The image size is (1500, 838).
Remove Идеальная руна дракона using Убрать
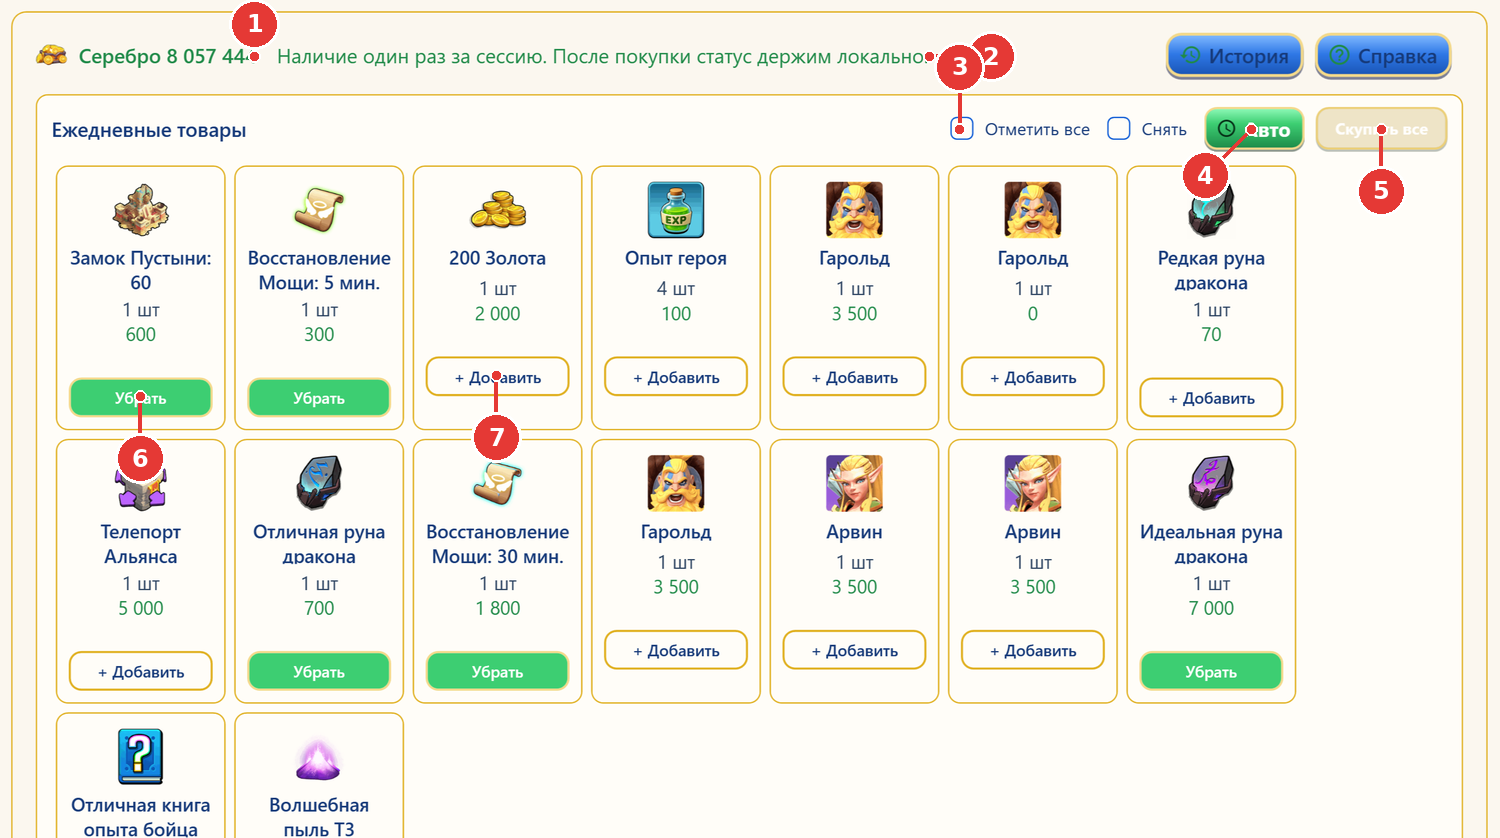pyautogui.click(x=1211, y=672)
